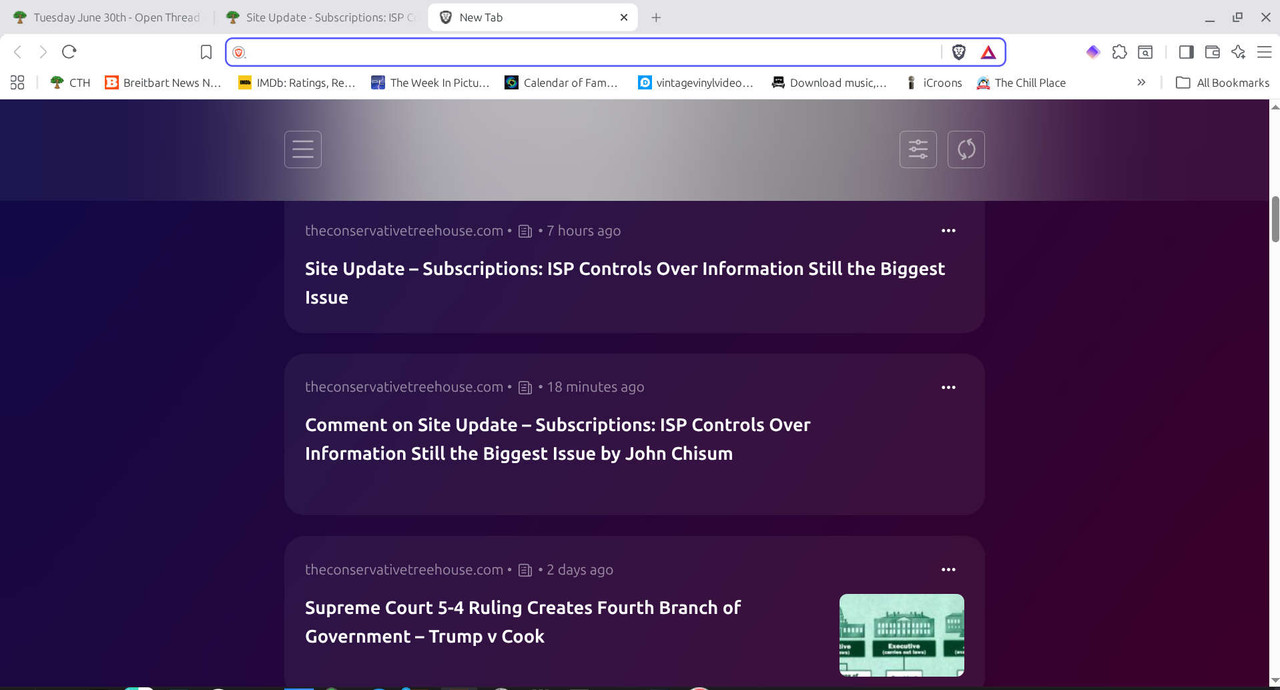Bookmark this tab with the bookmark icon
The image size is (1280, 690).
click(206, 52)
